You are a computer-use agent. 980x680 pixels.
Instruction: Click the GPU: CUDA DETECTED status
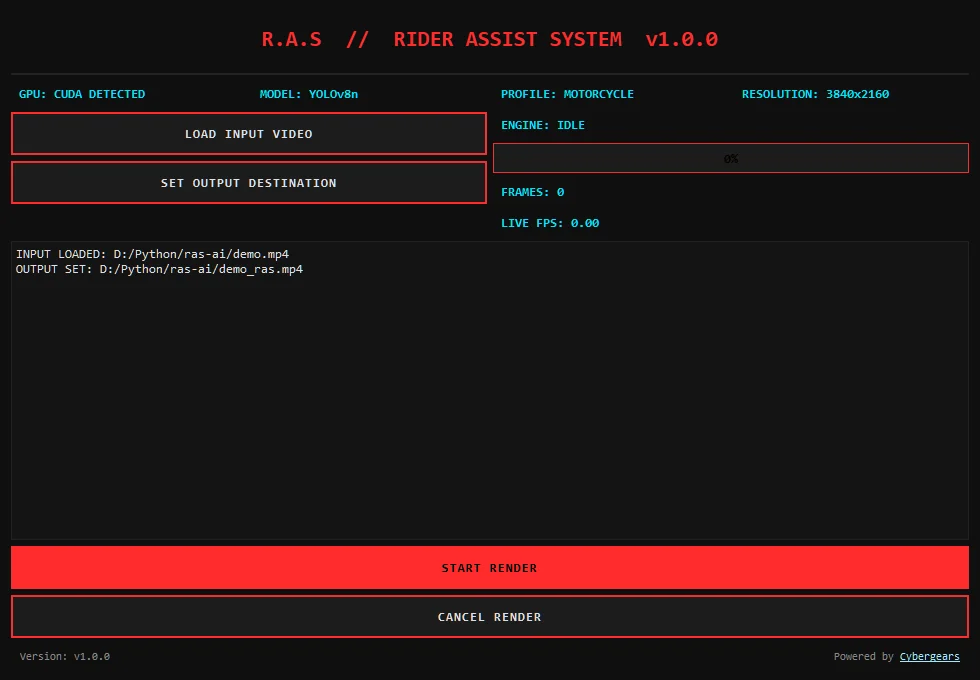coord(82,94)
